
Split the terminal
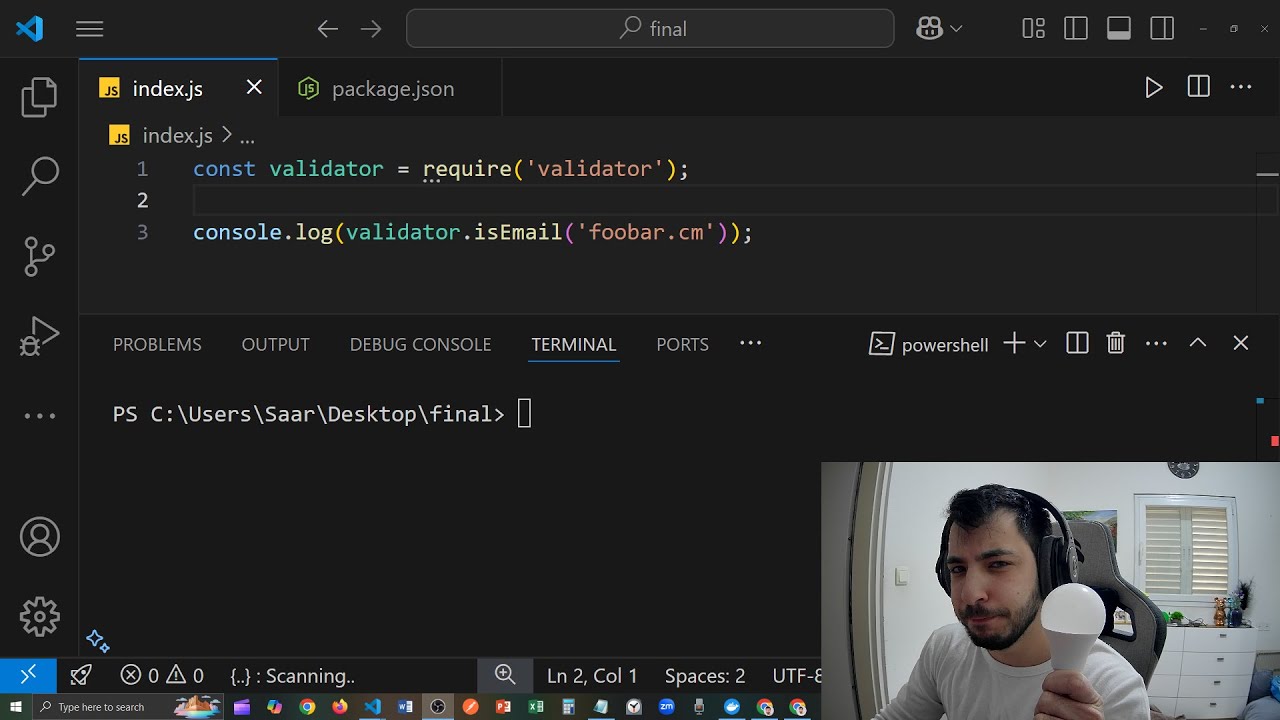[1077, 344]
